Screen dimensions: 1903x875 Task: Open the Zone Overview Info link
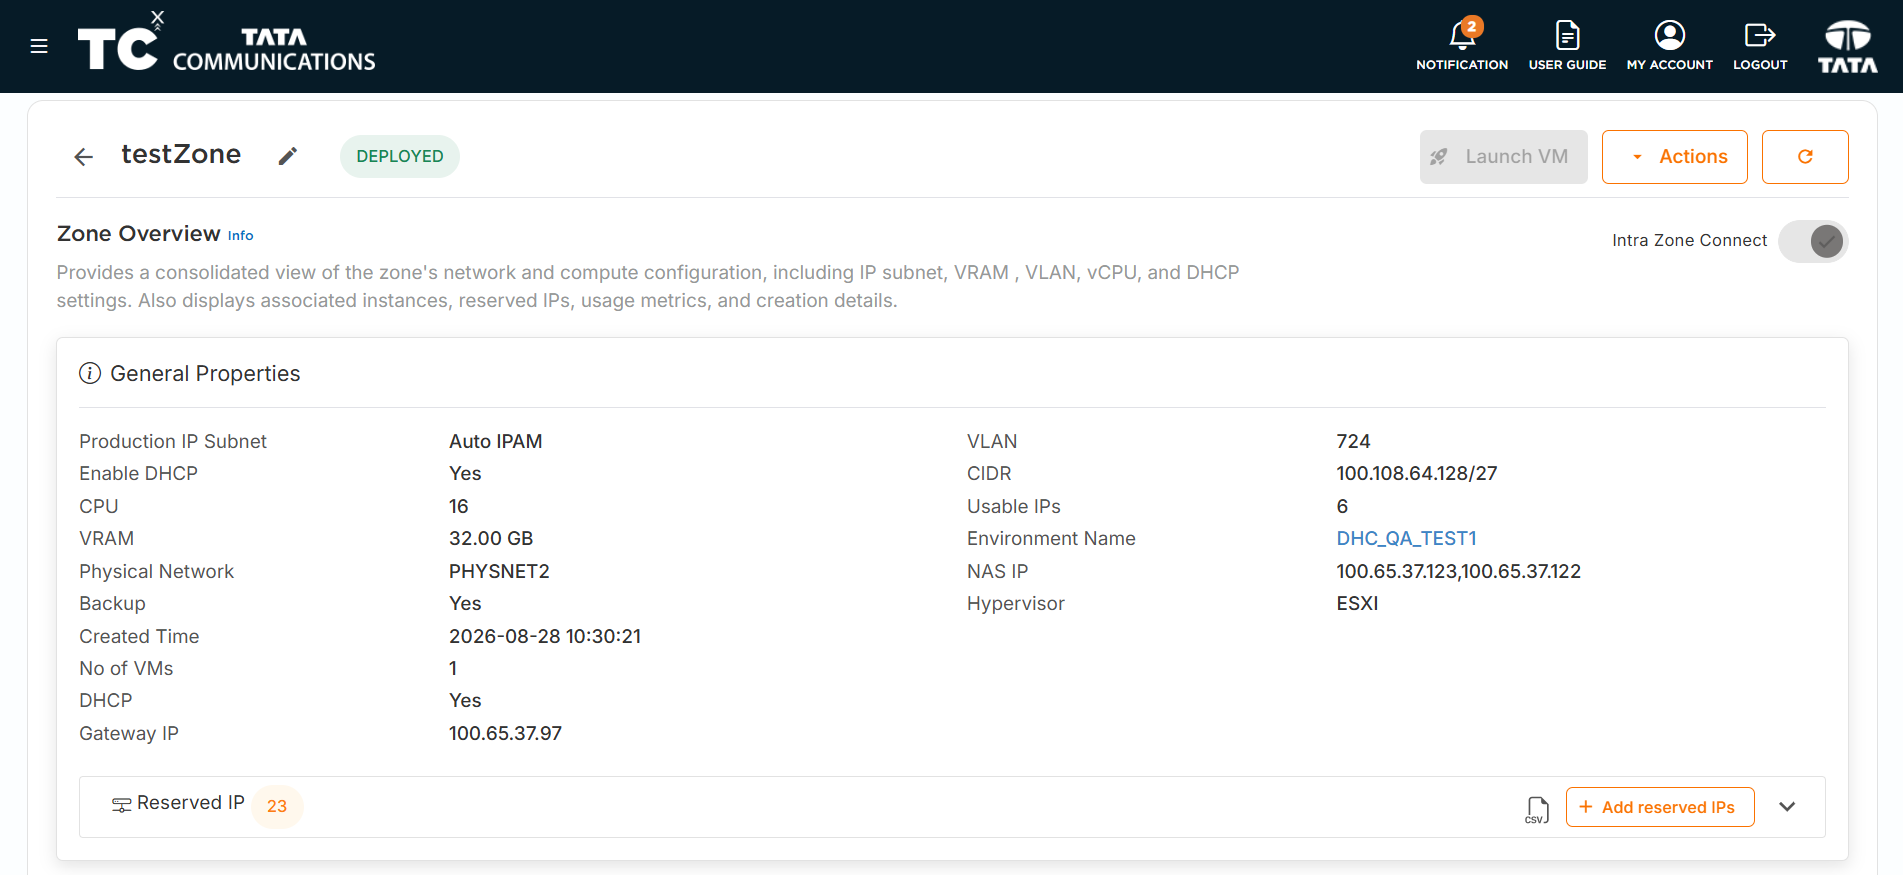tap(241, 236)
